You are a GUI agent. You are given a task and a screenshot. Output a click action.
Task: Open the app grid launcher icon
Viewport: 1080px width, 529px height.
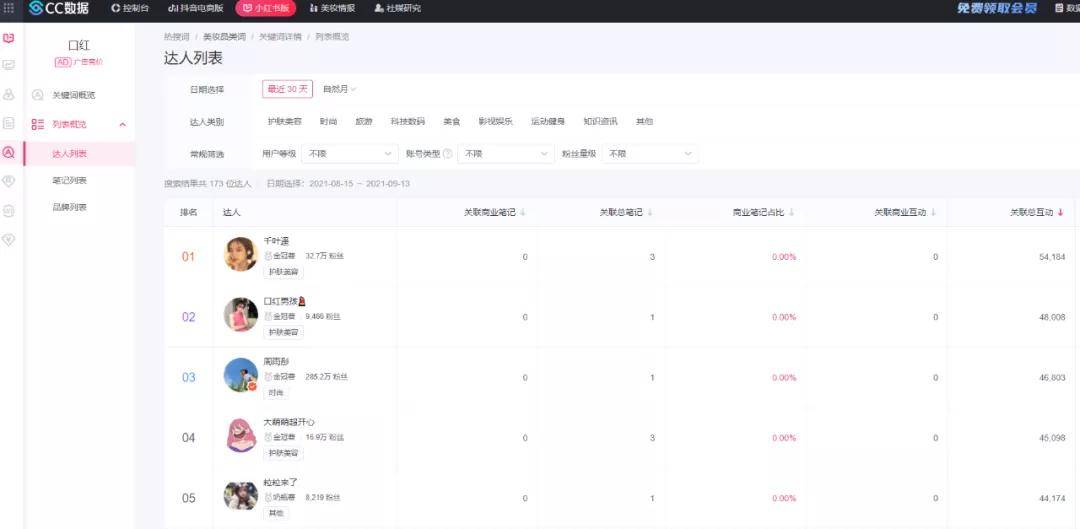click(9, 8)
